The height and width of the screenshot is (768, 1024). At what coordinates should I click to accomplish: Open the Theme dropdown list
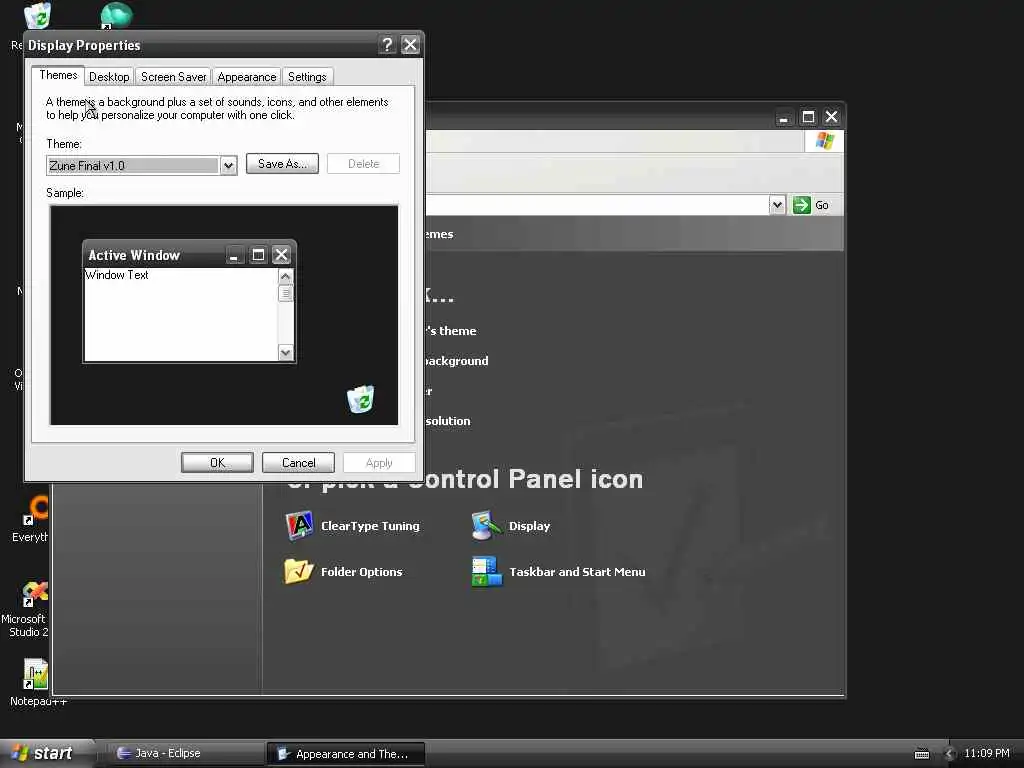point(228,165)
